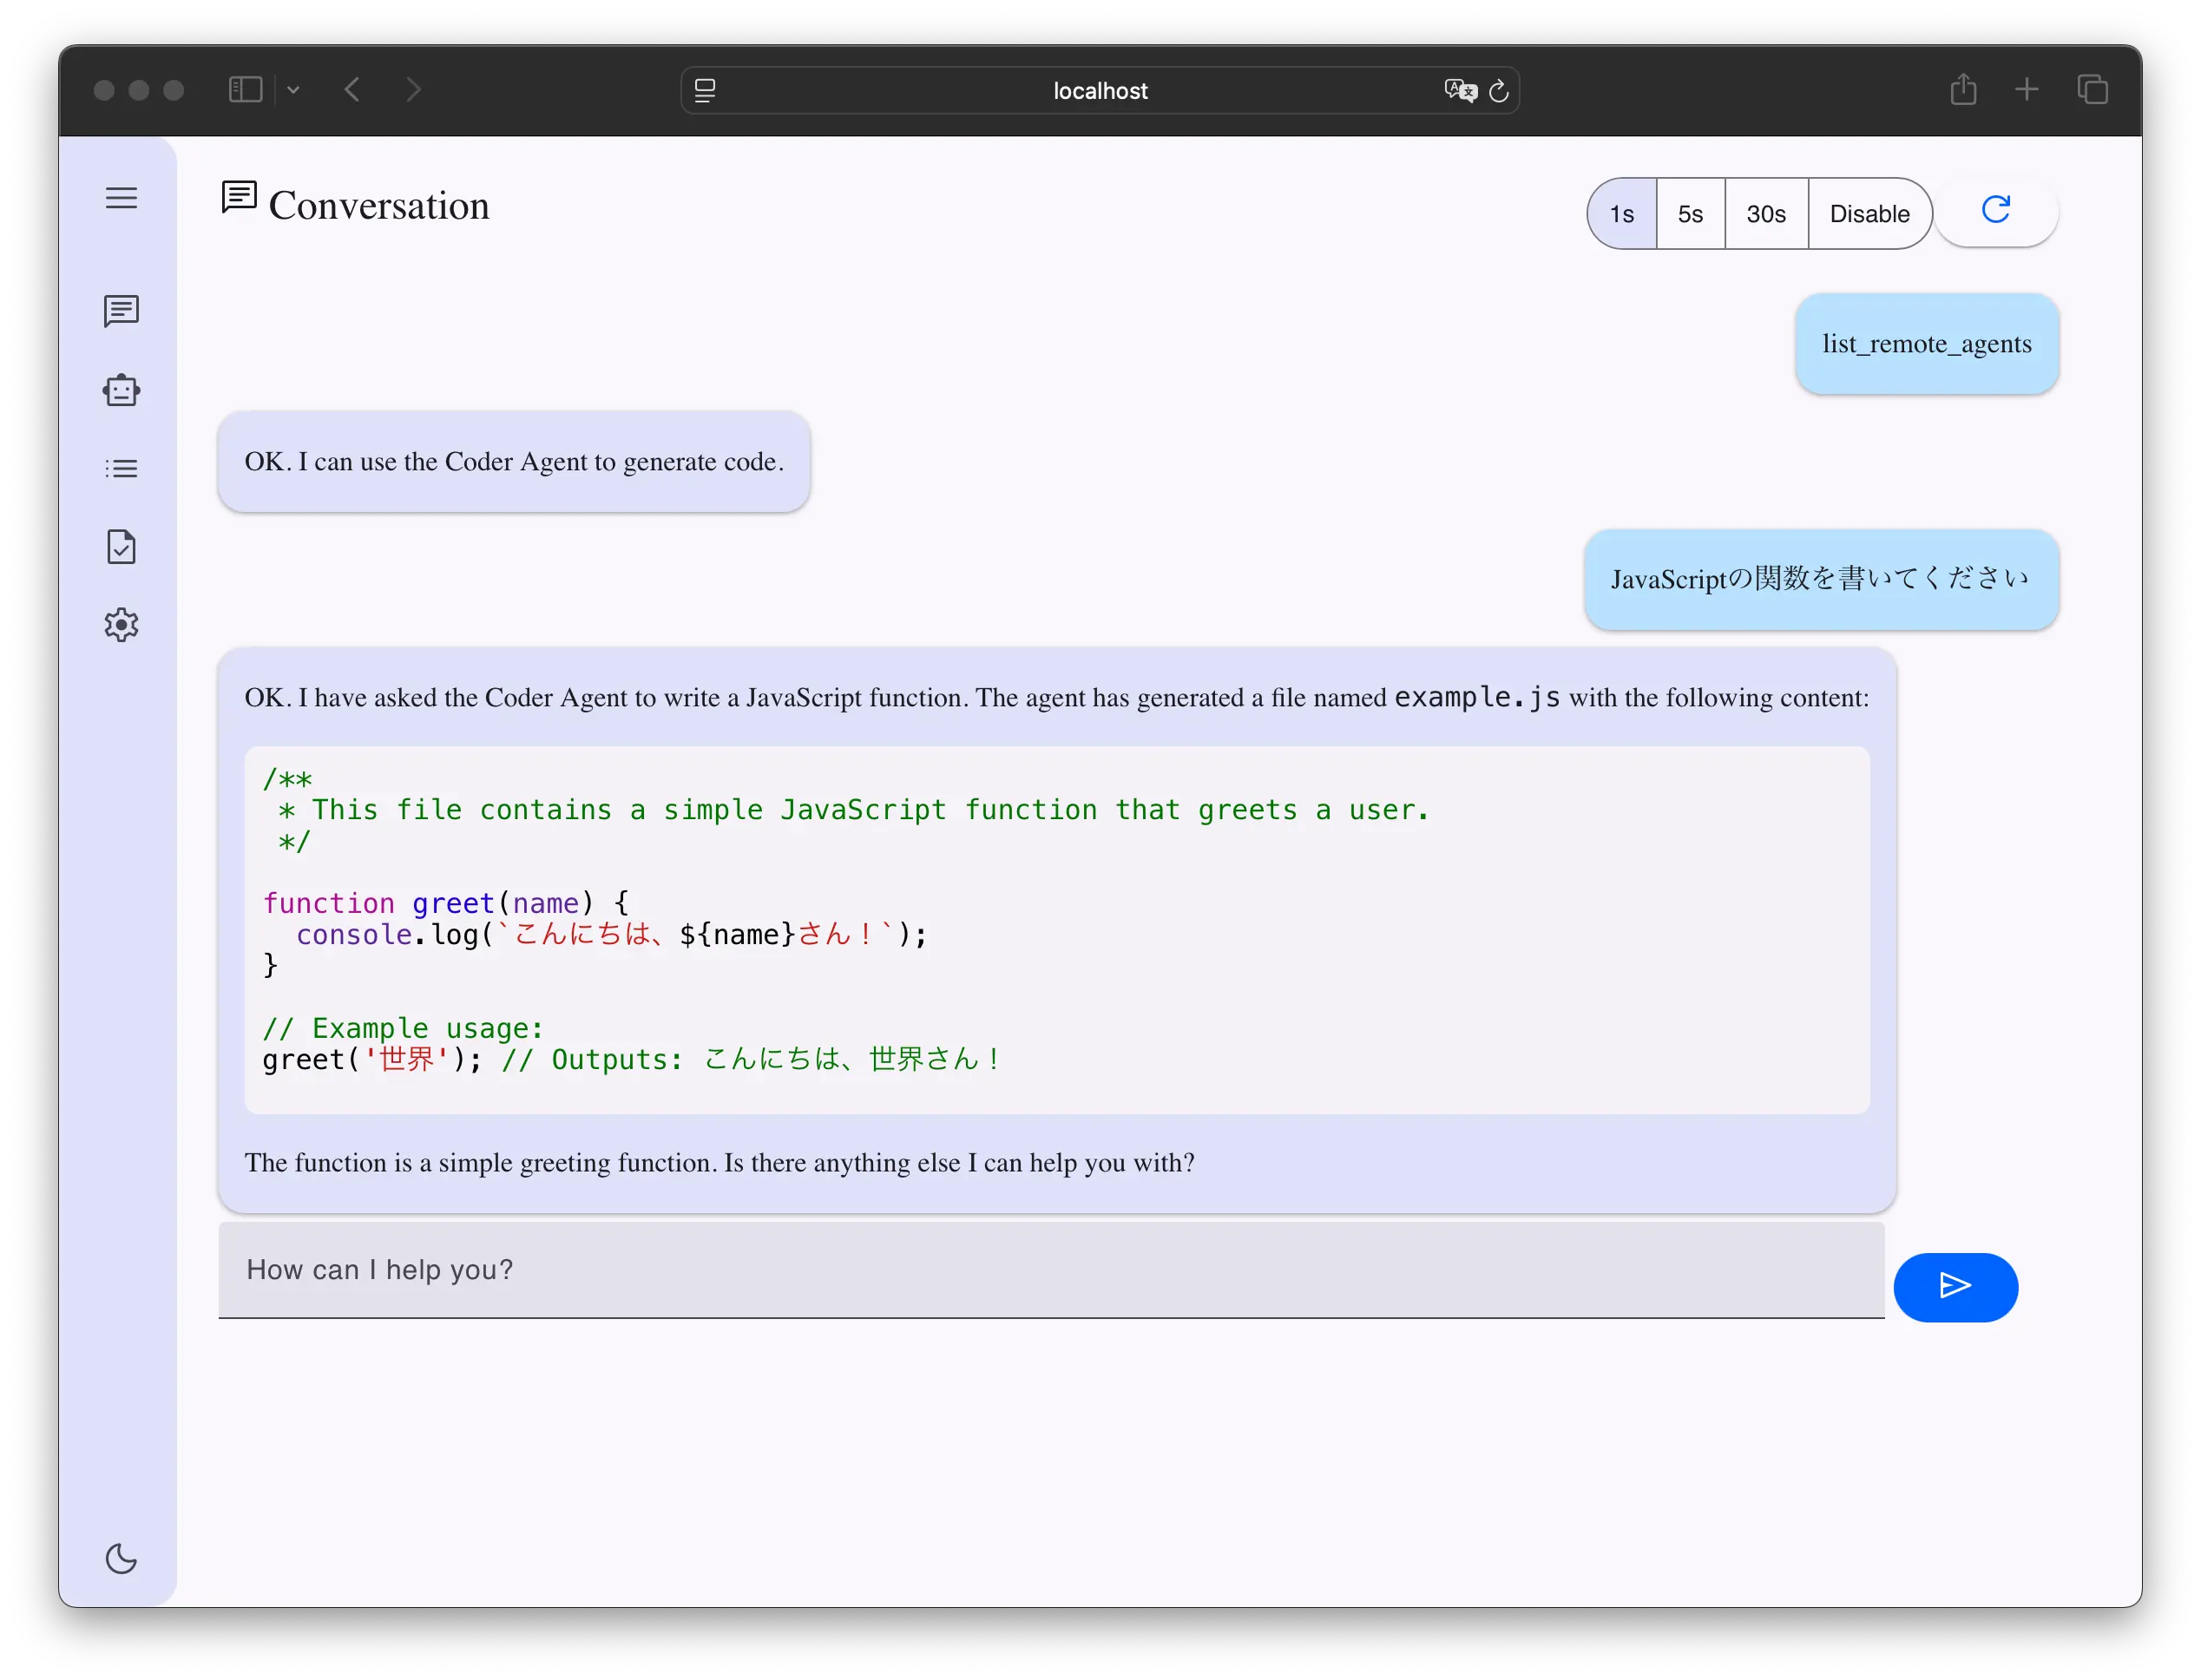Open the Event list icon in the sidebar
Screen dimensions: 2201x1680
(121, 469)
